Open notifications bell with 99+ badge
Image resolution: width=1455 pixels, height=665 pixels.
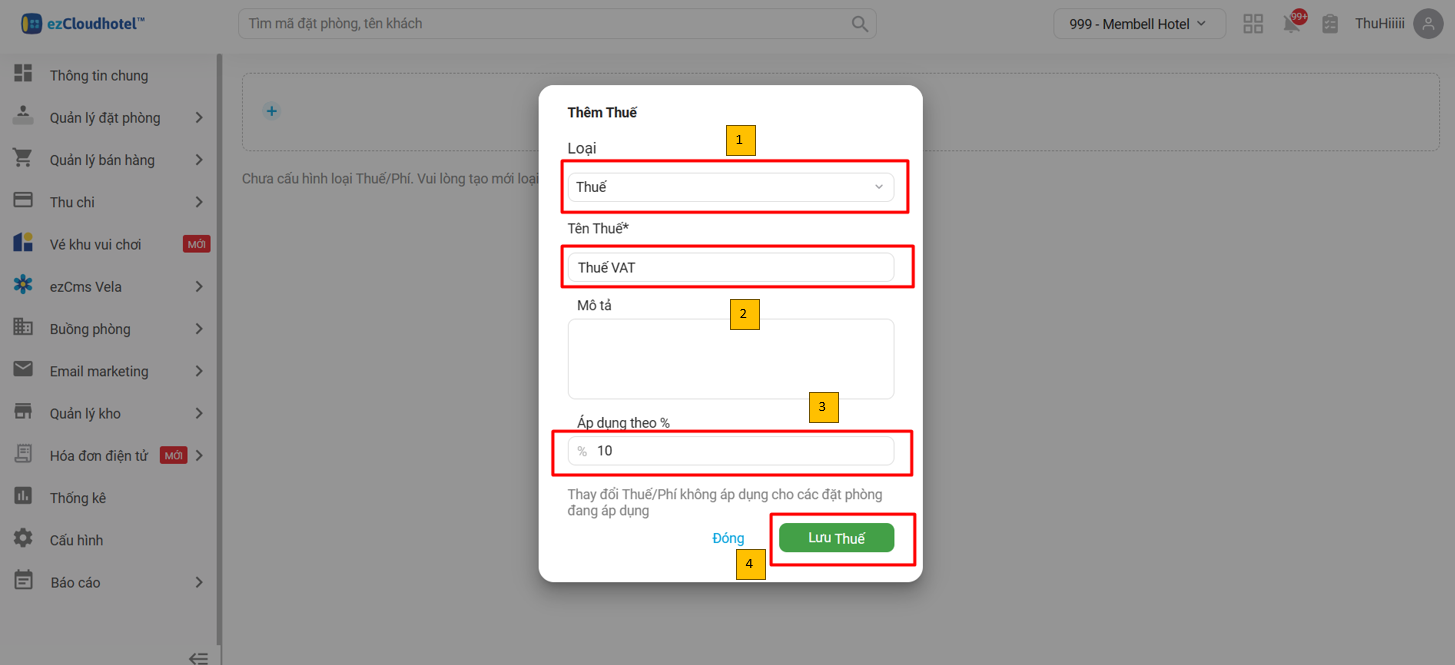[x=1292, y=24]
